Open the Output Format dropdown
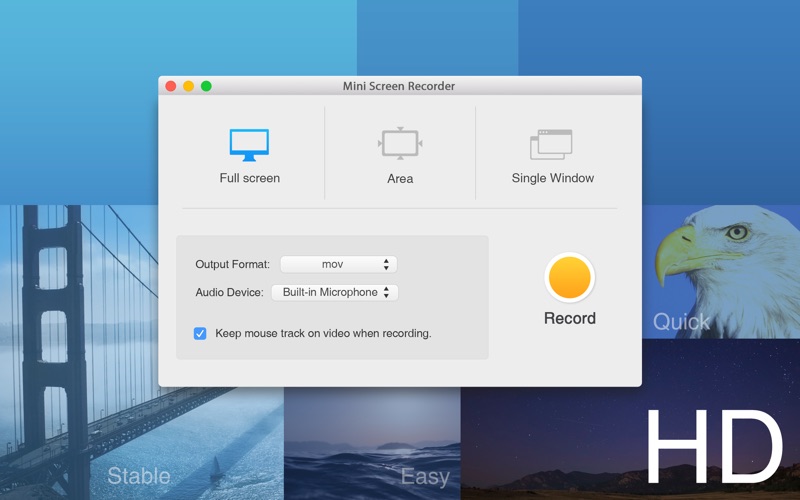The image size is (800, 500). (339, 264)
